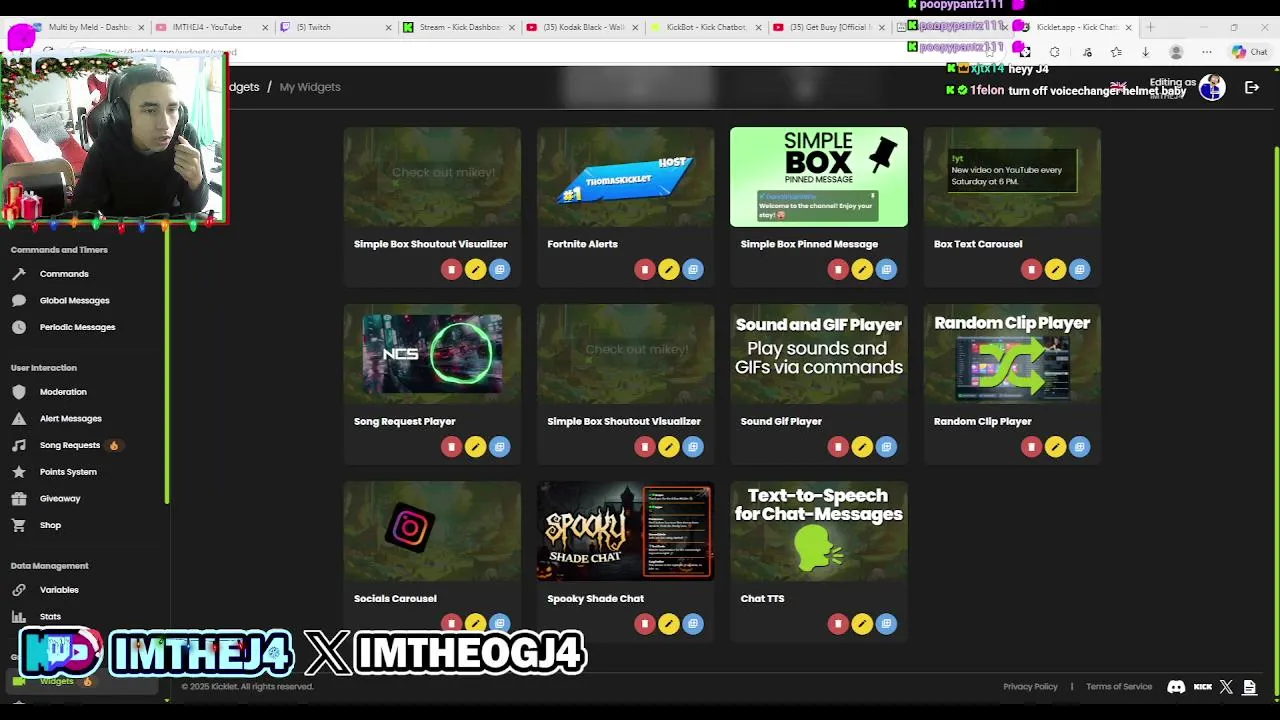Copy the Song Request Player widget link

tap(499, 447)
